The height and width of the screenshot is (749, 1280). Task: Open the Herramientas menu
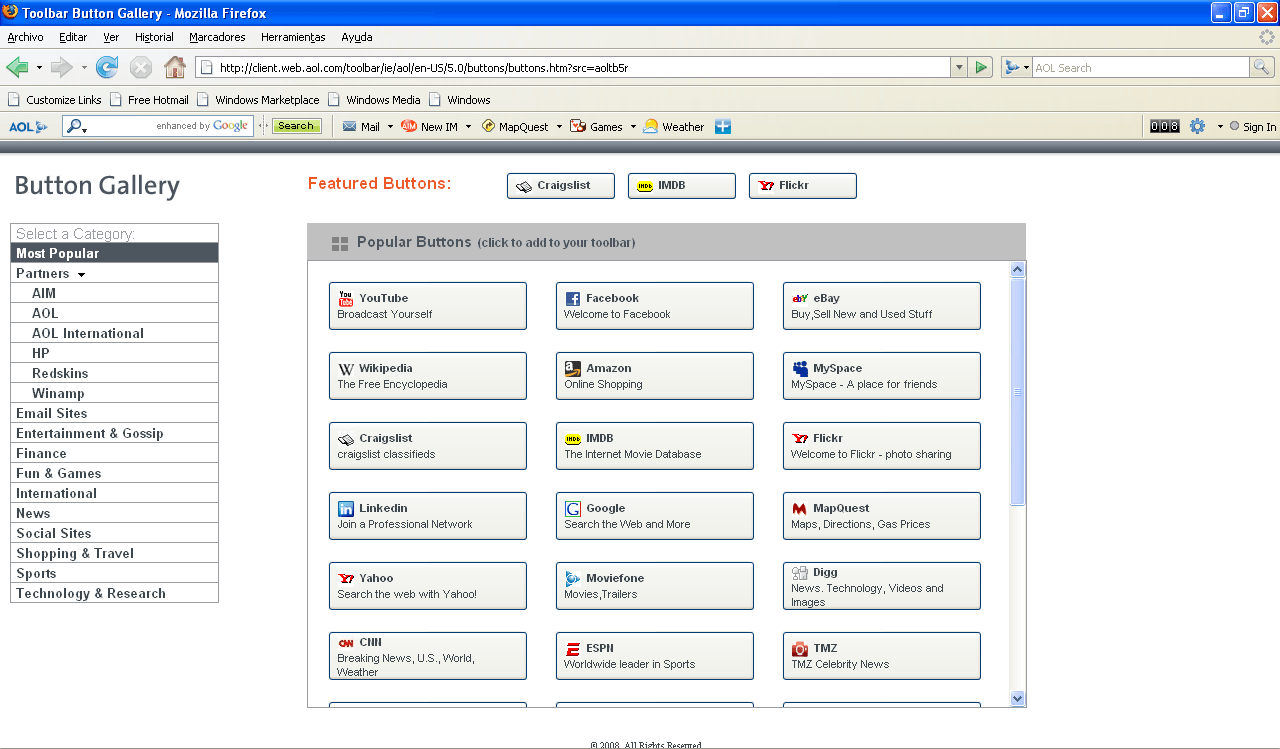pyautogui.click(x=292, y=37)
